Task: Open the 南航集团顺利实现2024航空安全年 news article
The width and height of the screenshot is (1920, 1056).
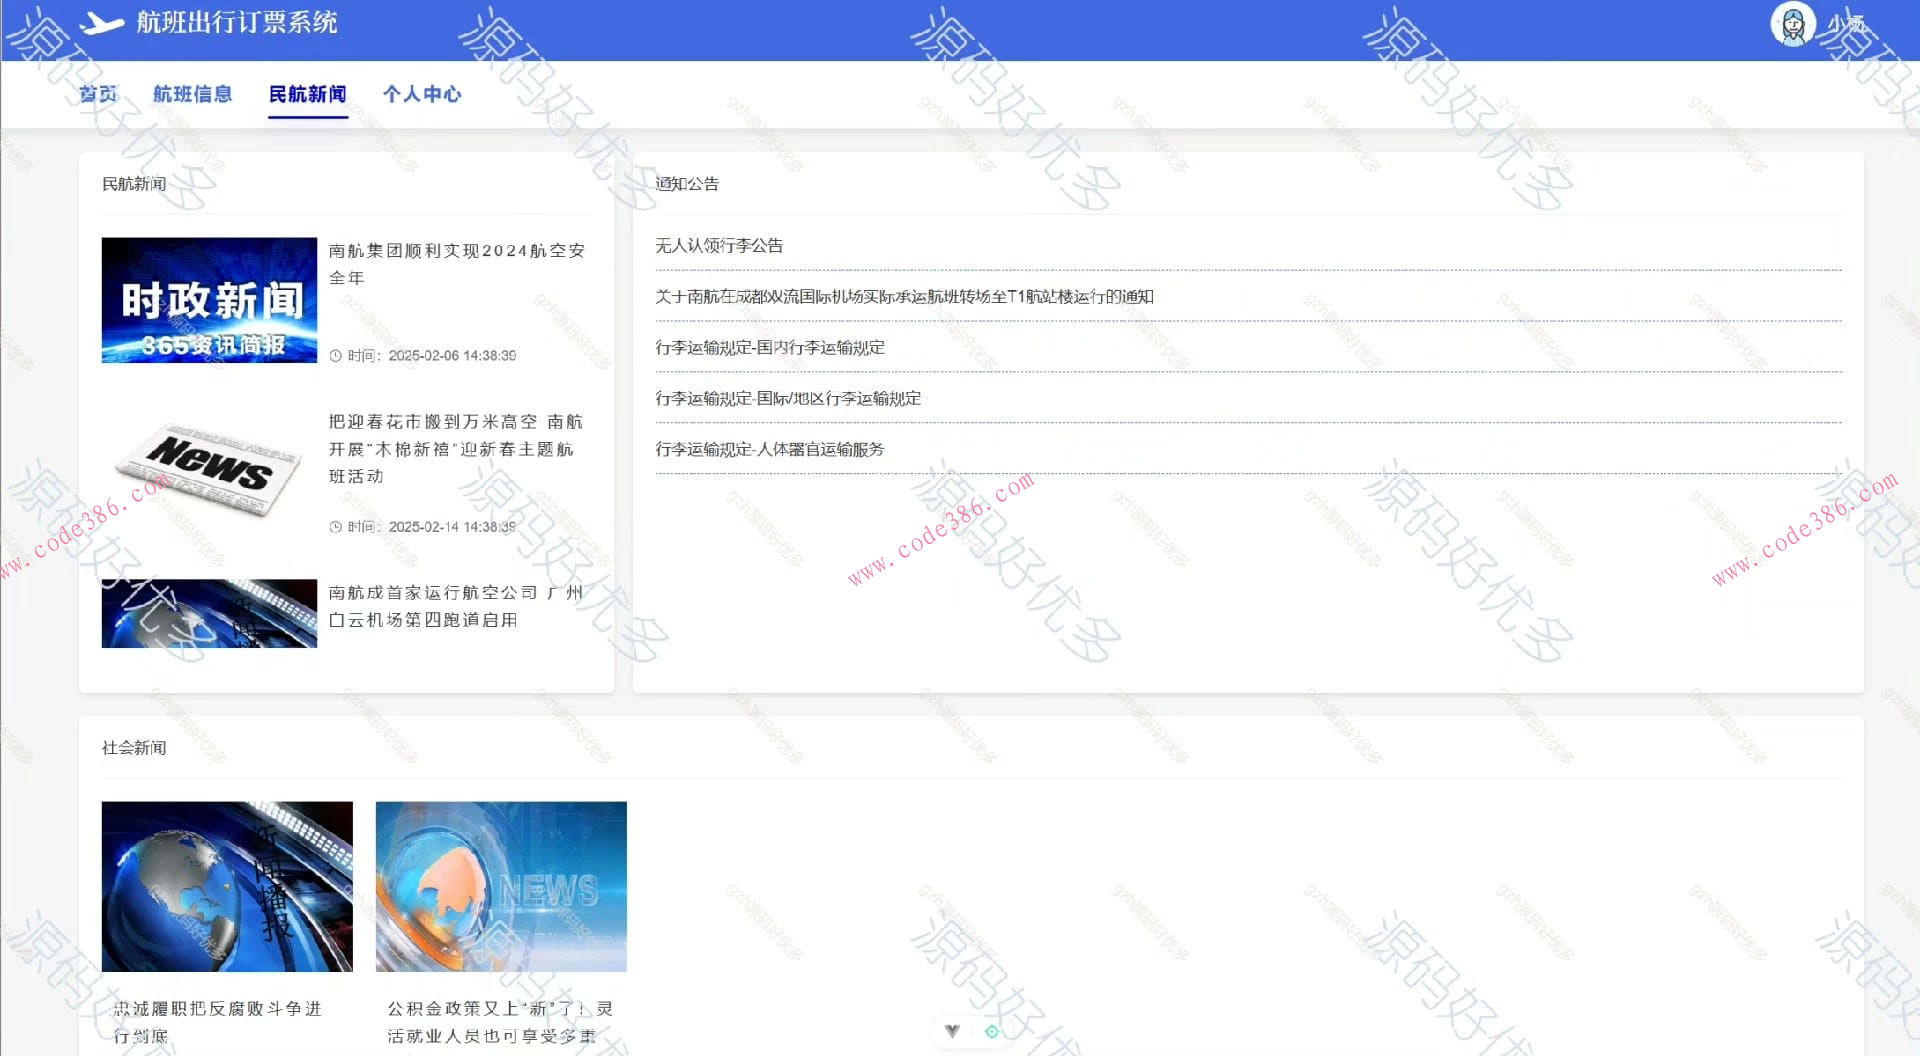Action: pos(457,264)
